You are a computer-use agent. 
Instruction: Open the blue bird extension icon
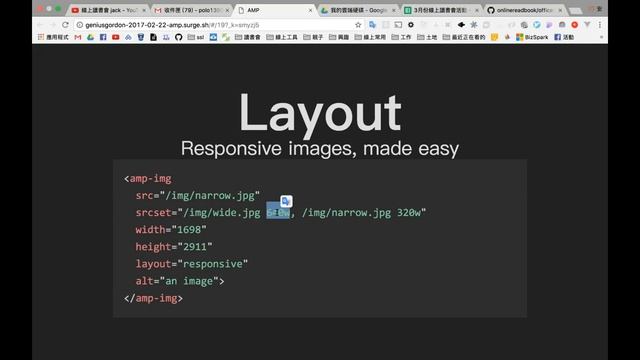click(536, 25)
